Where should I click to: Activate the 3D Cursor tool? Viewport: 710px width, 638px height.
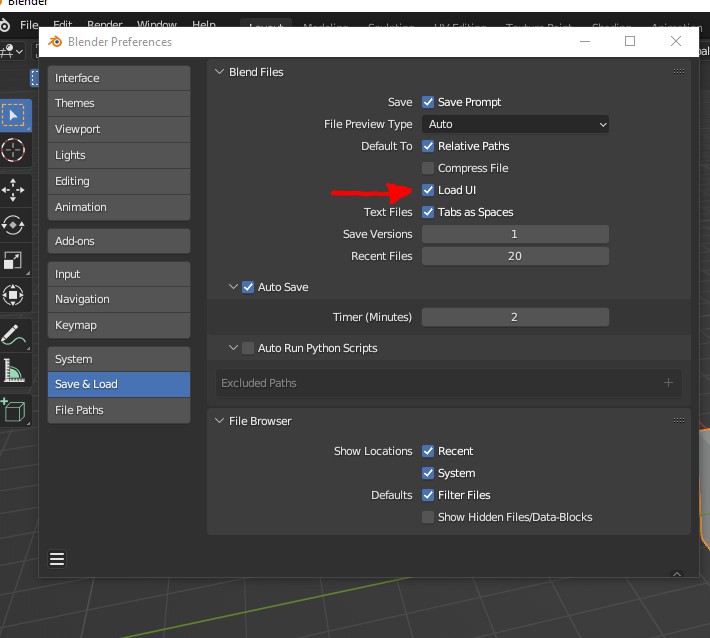[14, 151]
